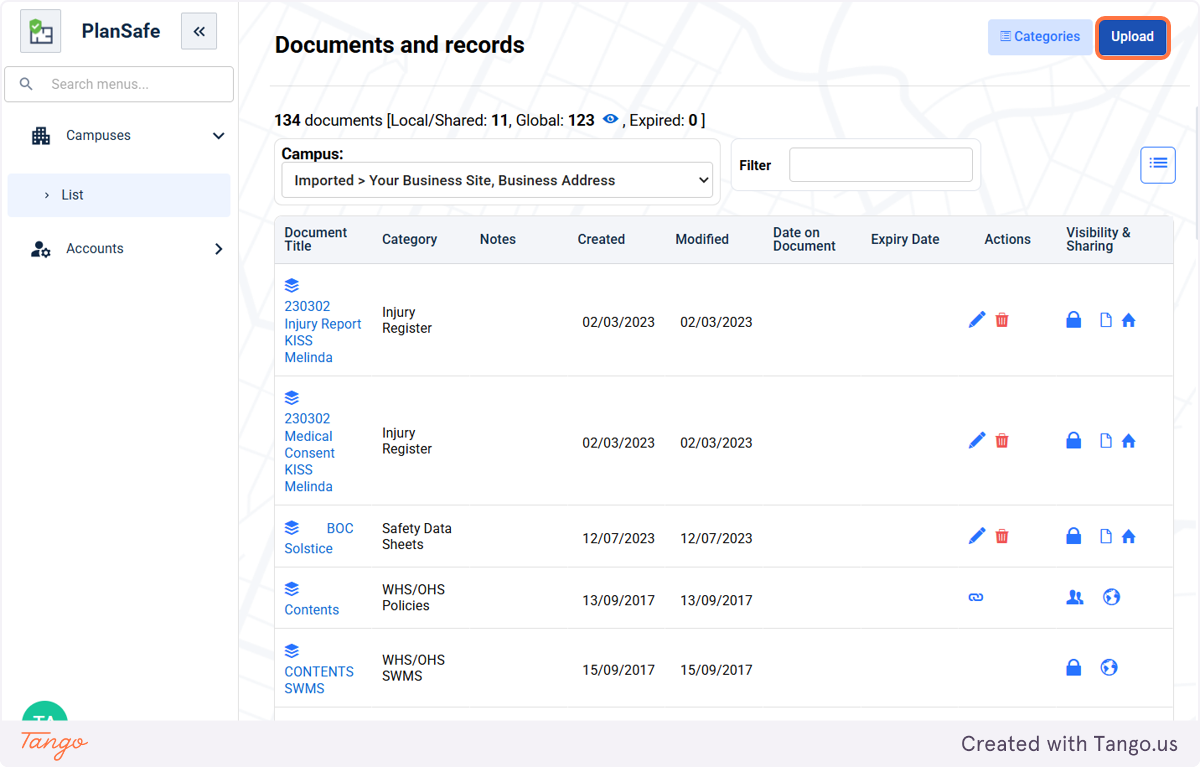Viewport: 1200px width, 767px height.
Task: Click the Accounts user-gear icon
Action: pyautogui.click(x=41, y=249)
